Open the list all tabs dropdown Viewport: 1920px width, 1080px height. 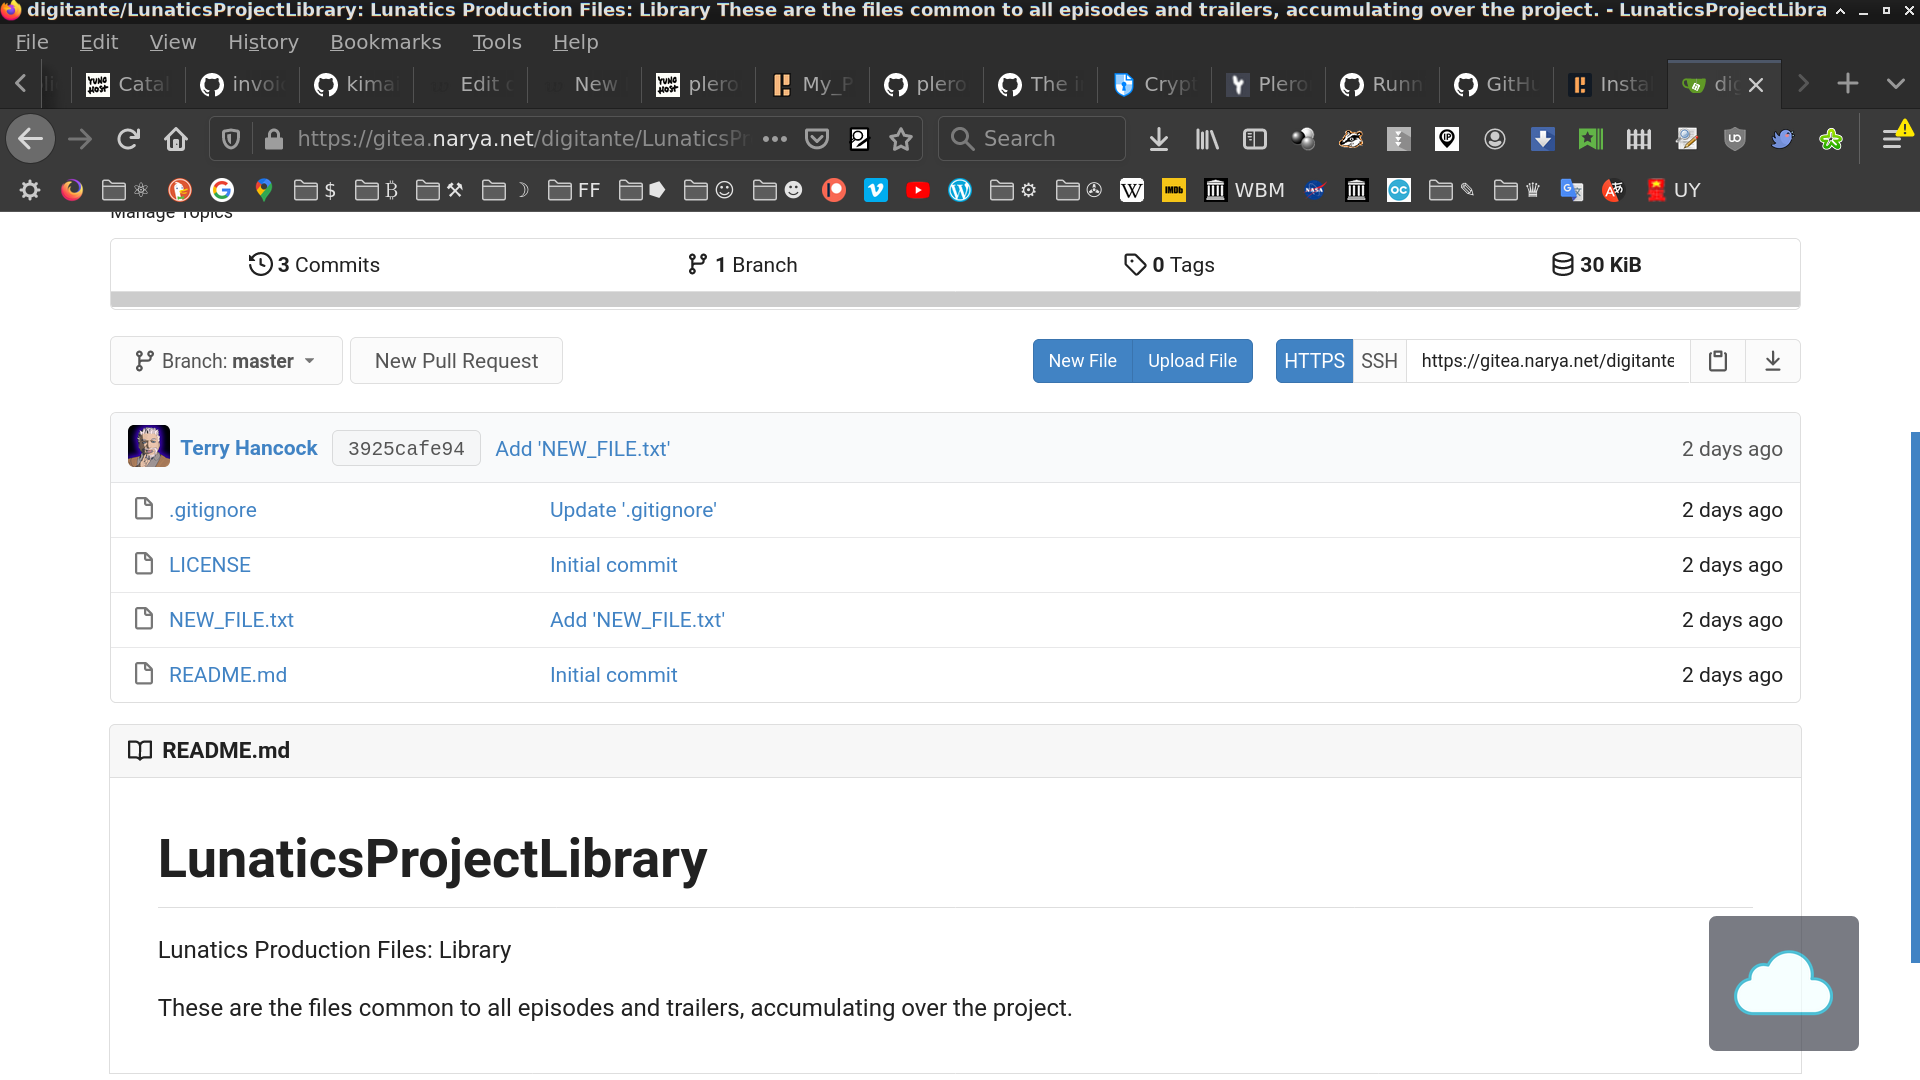1895,84
